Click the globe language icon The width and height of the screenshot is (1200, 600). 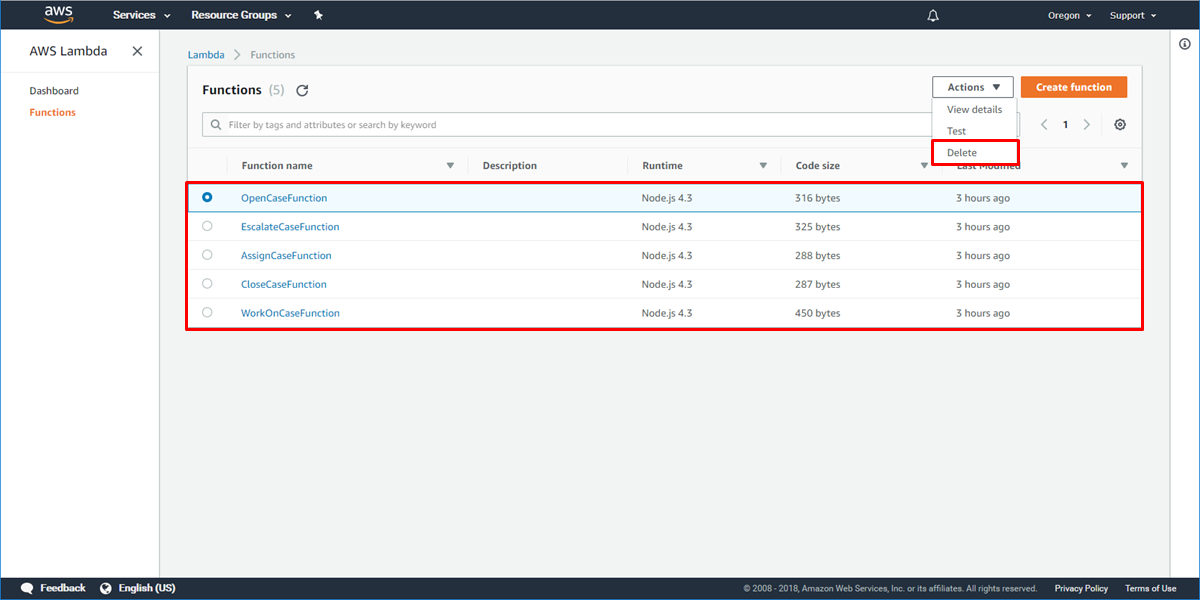[106, 588]
